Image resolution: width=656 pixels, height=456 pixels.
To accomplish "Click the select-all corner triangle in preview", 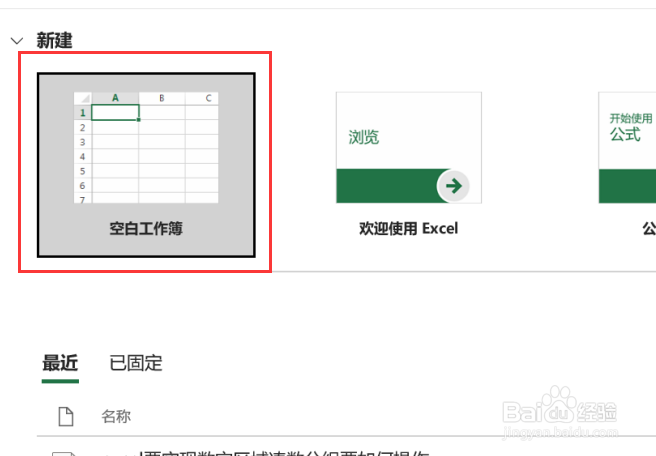I will point(83,98).
